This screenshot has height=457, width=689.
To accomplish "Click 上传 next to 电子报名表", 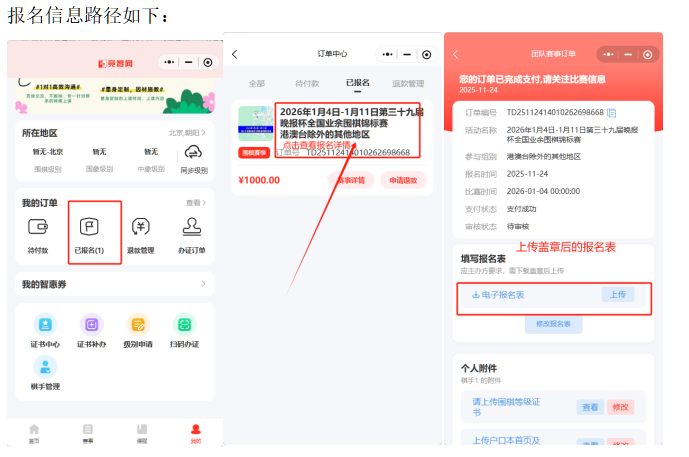I will (617, 295).
